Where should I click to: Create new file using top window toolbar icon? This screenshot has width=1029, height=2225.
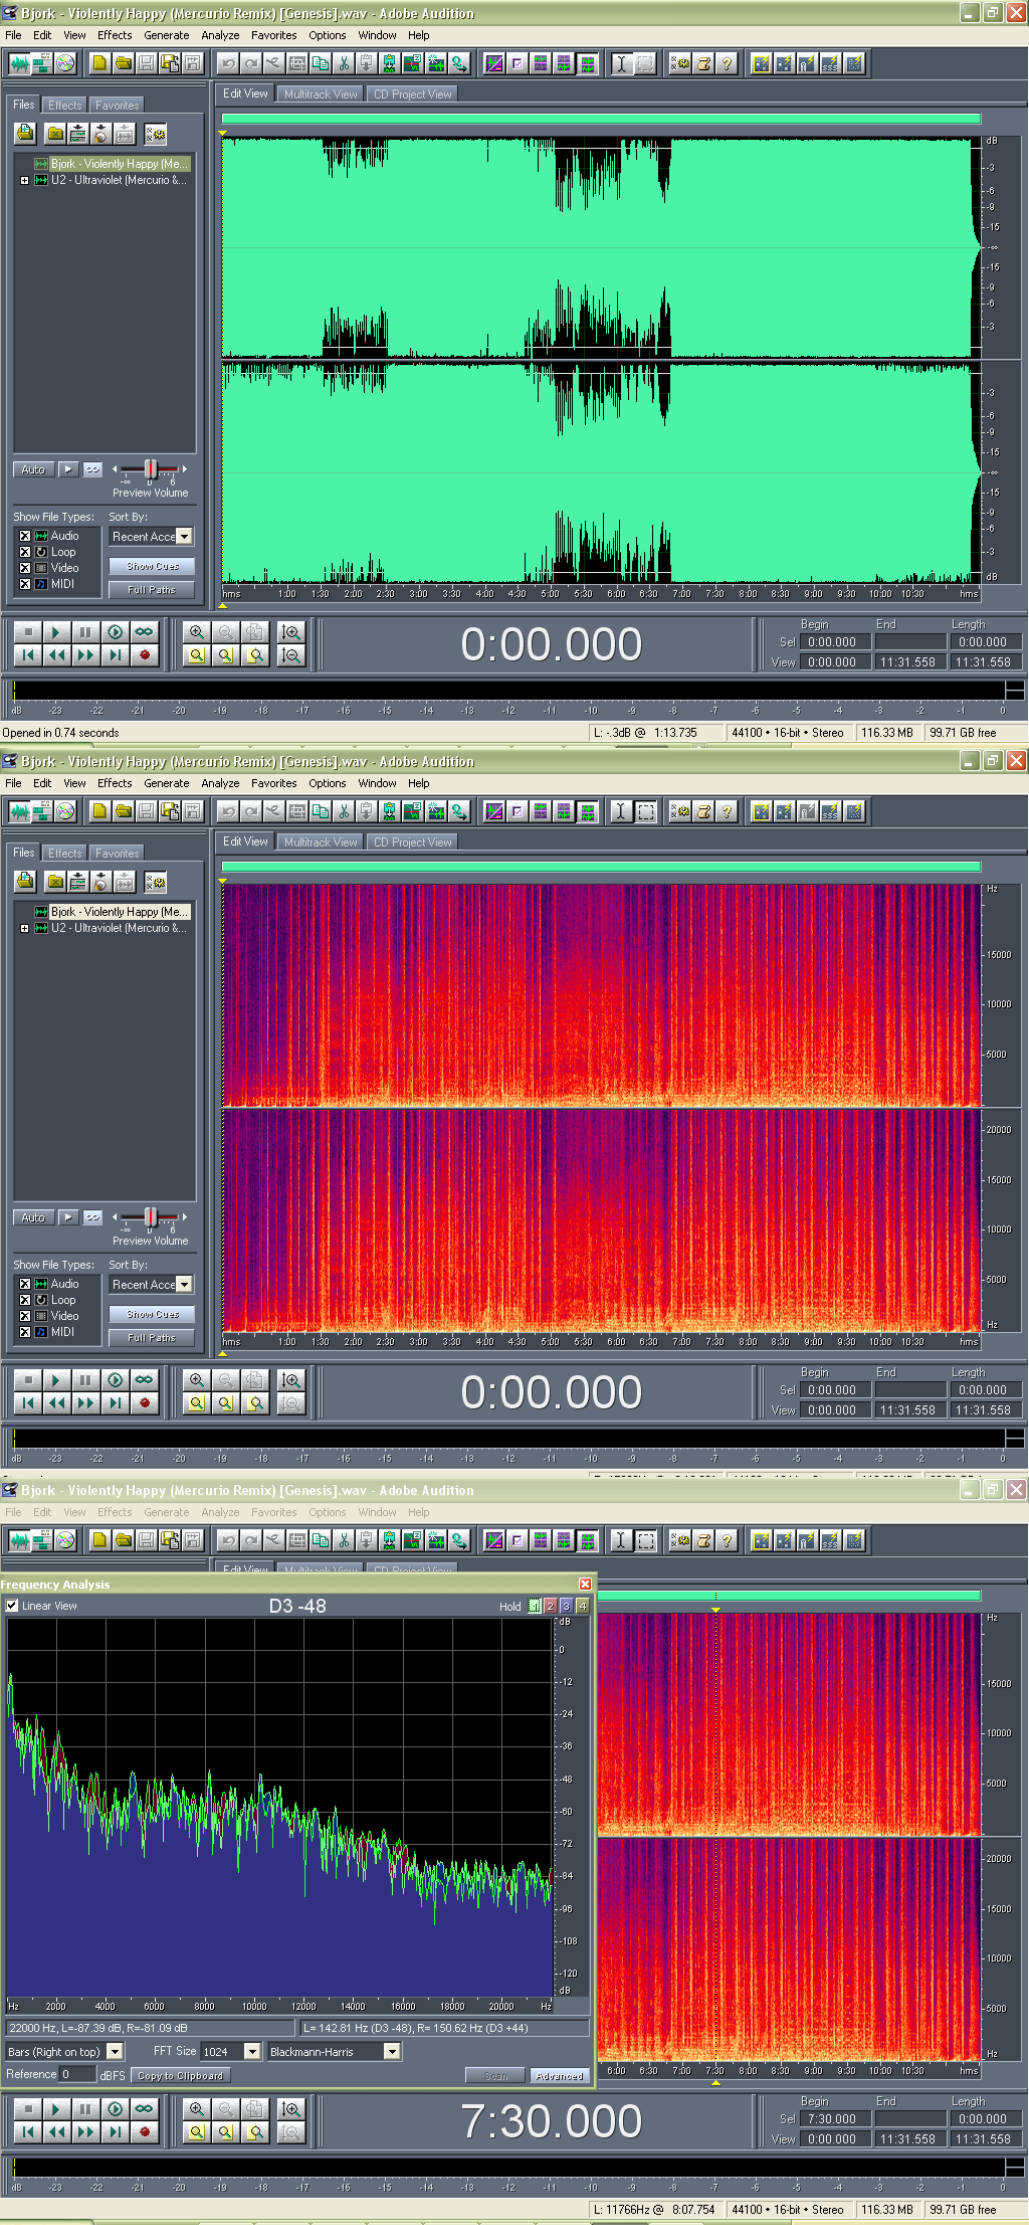[99, 64]
